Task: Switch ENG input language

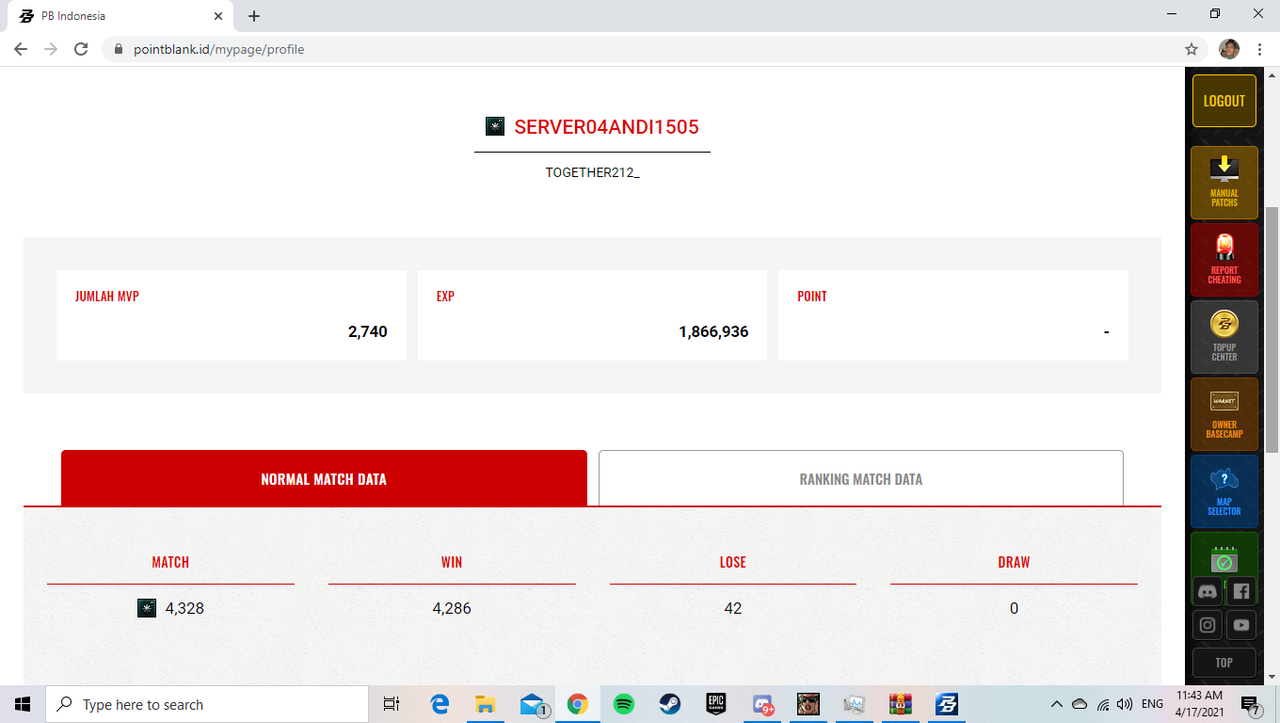Action: click(1152, 704)
